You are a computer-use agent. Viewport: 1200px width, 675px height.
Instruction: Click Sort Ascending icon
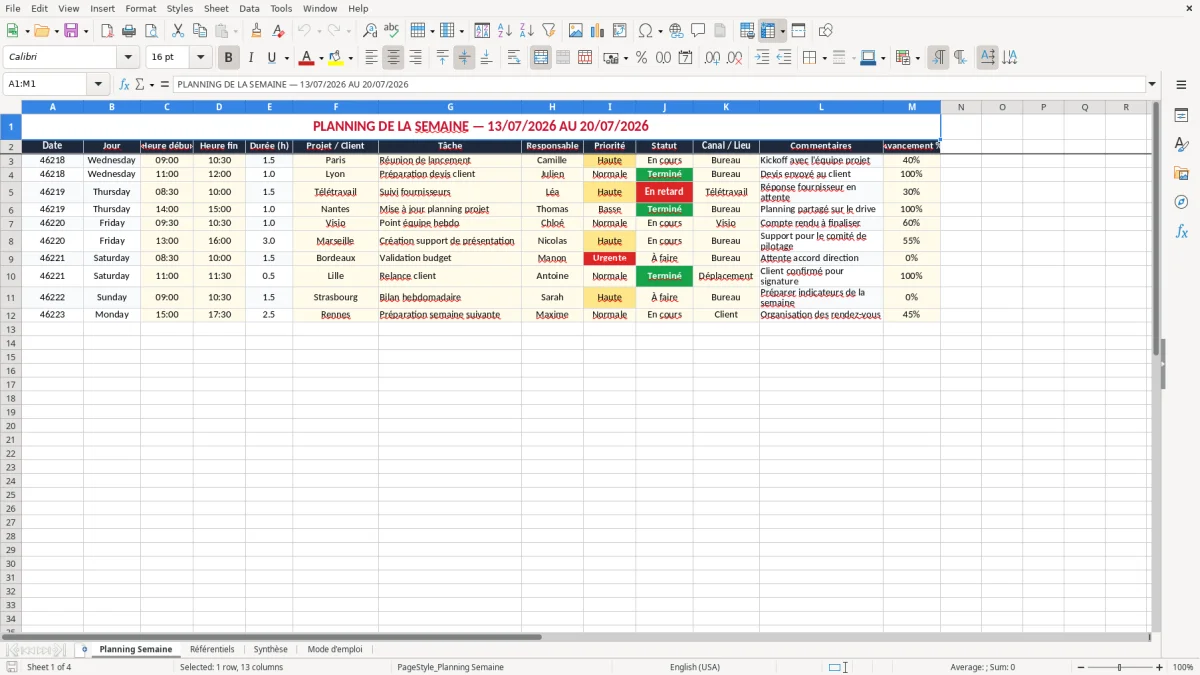(x=504, y=31)
